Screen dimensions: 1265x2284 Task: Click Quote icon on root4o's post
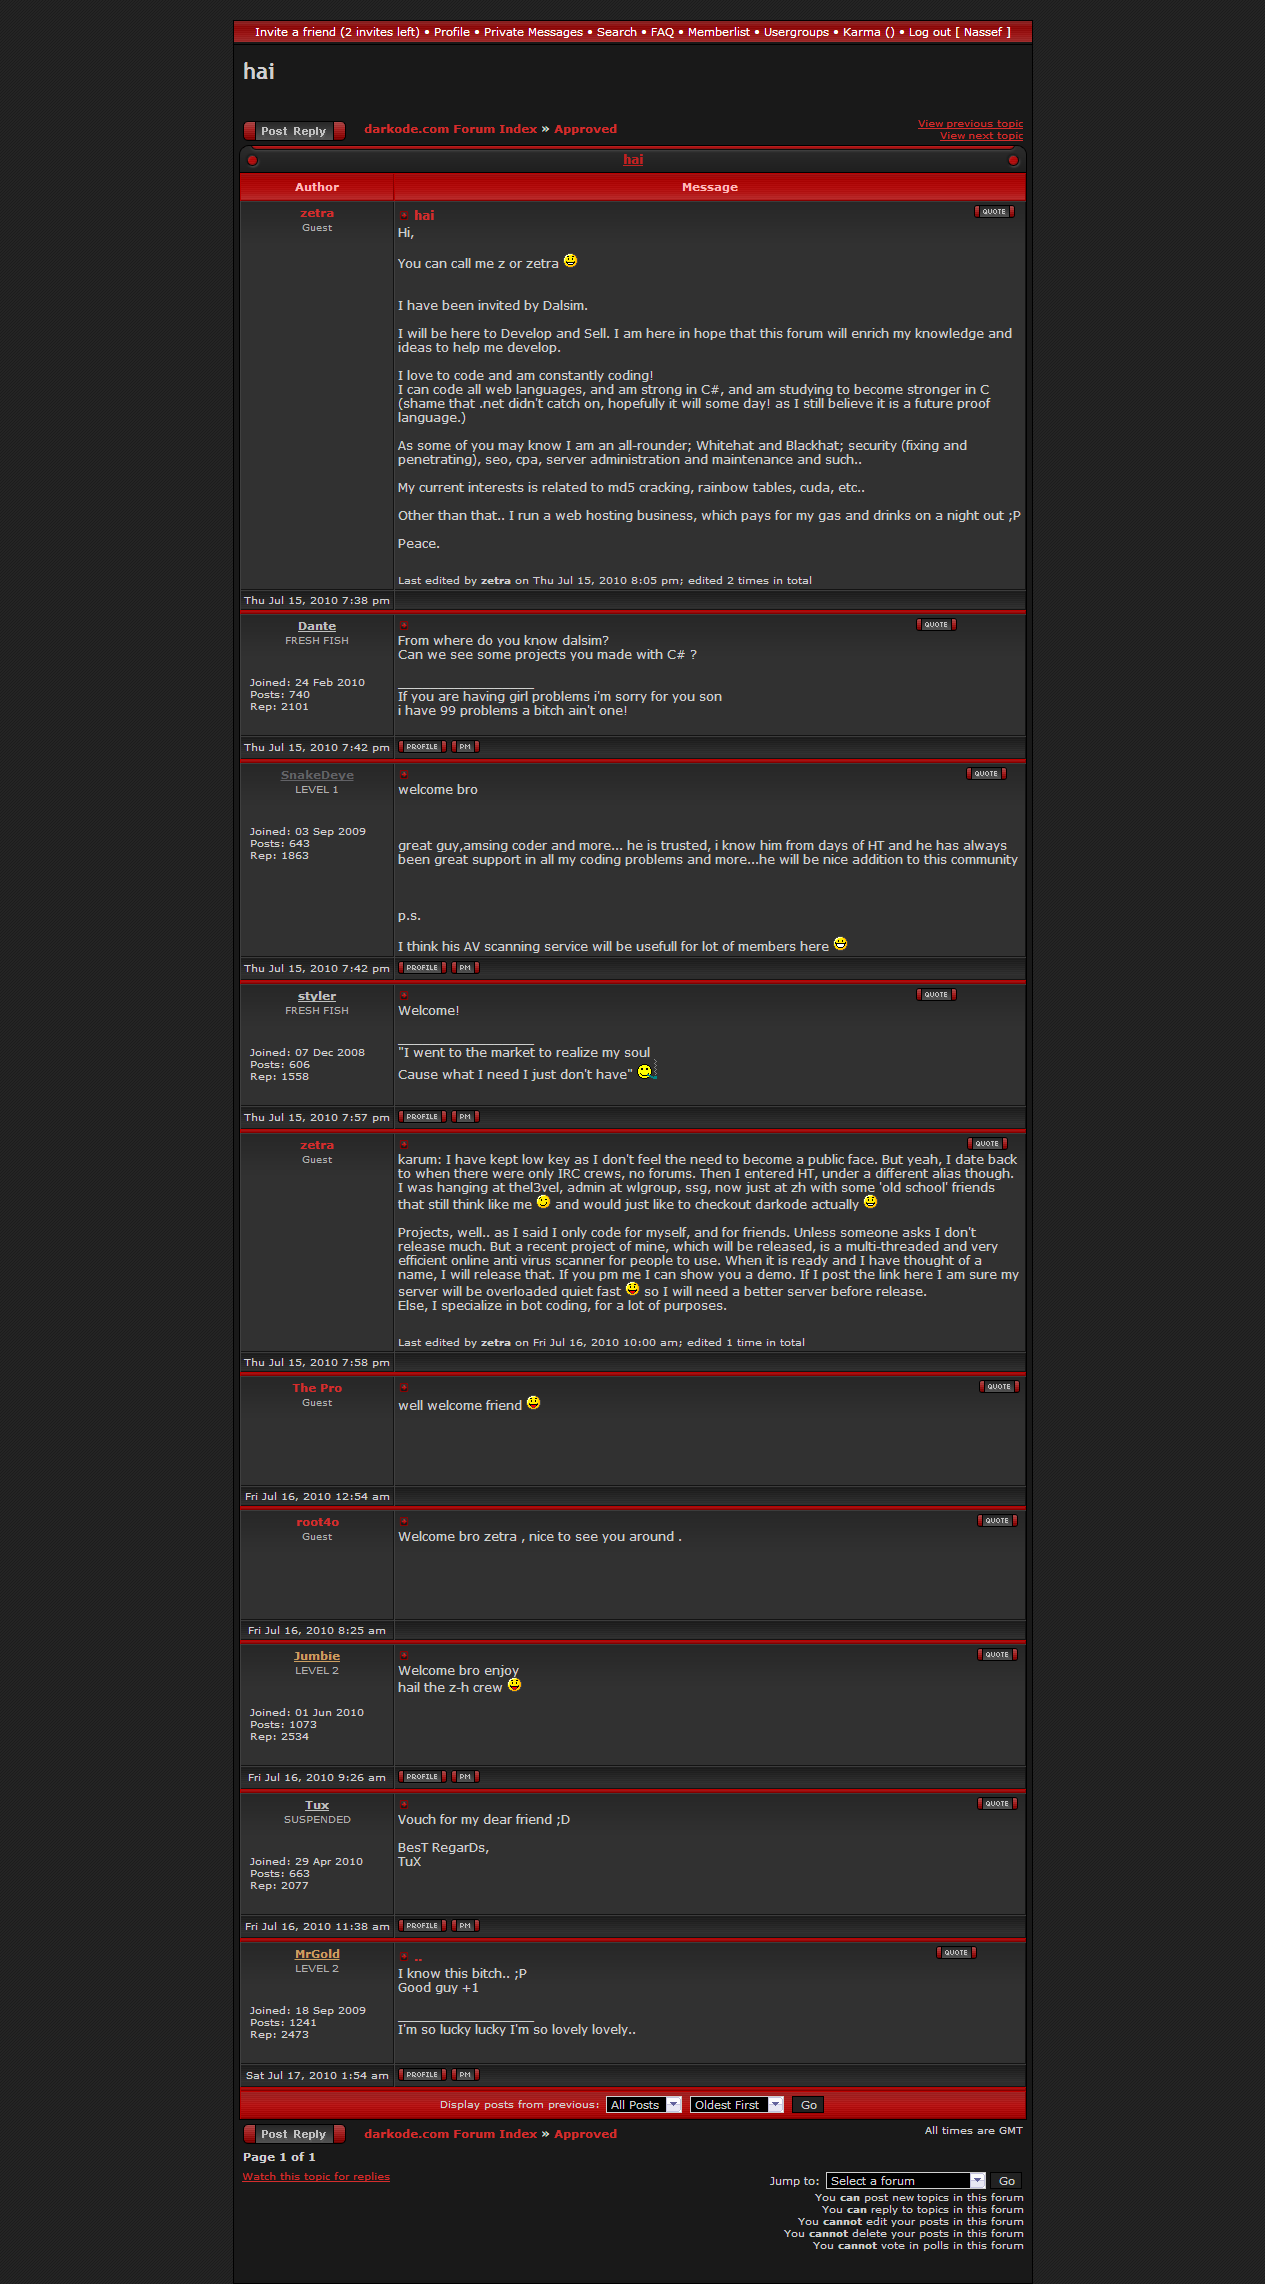tap(997, 1521)
